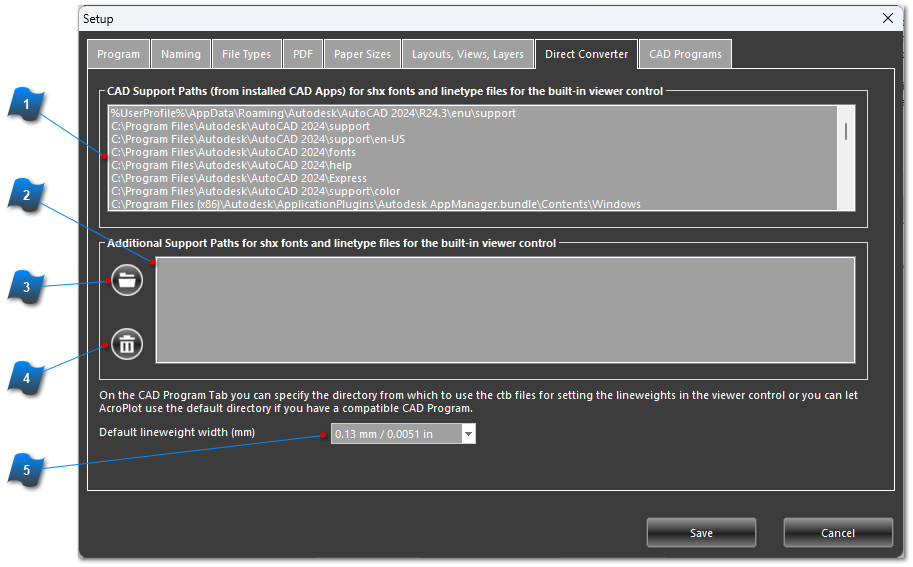Switch to the Naming tab
Screen dimensions: 913x567
[x=181, y=54]
